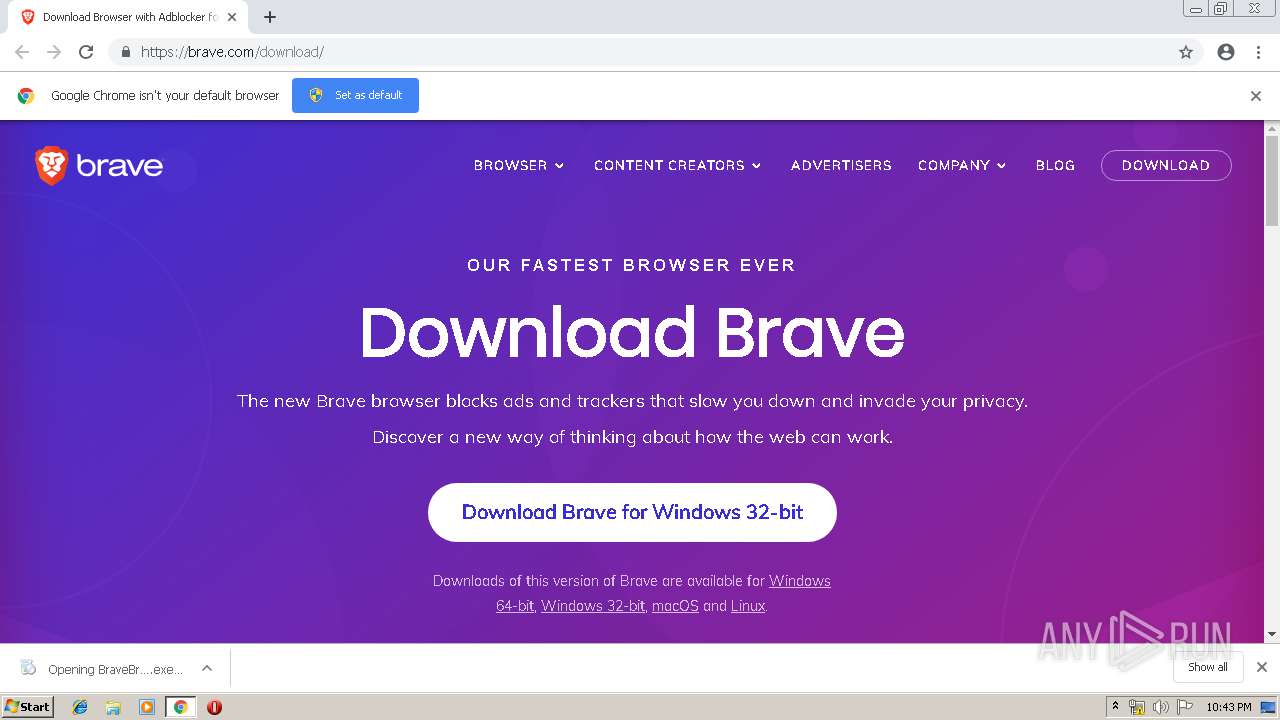This screenshot has width=1280, height=720.
Task: Click Show all downloads button
Action: pyautogui.click(x=1208, y=667)
